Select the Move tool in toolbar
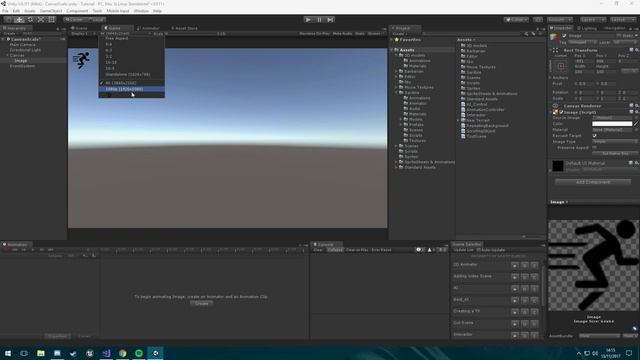 click(19, 20)
